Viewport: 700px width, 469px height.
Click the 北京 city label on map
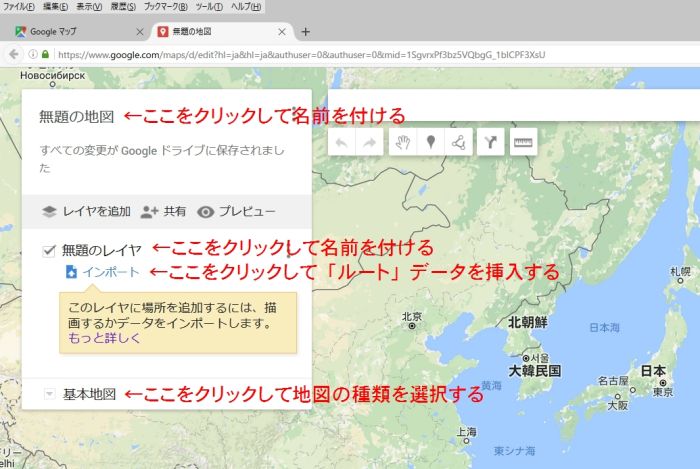coord(412,316)
